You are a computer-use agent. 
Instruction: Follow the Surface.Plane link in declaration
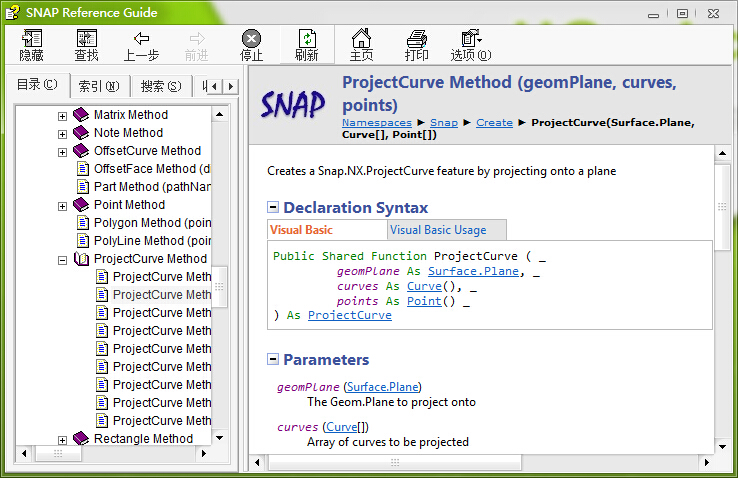474,271
